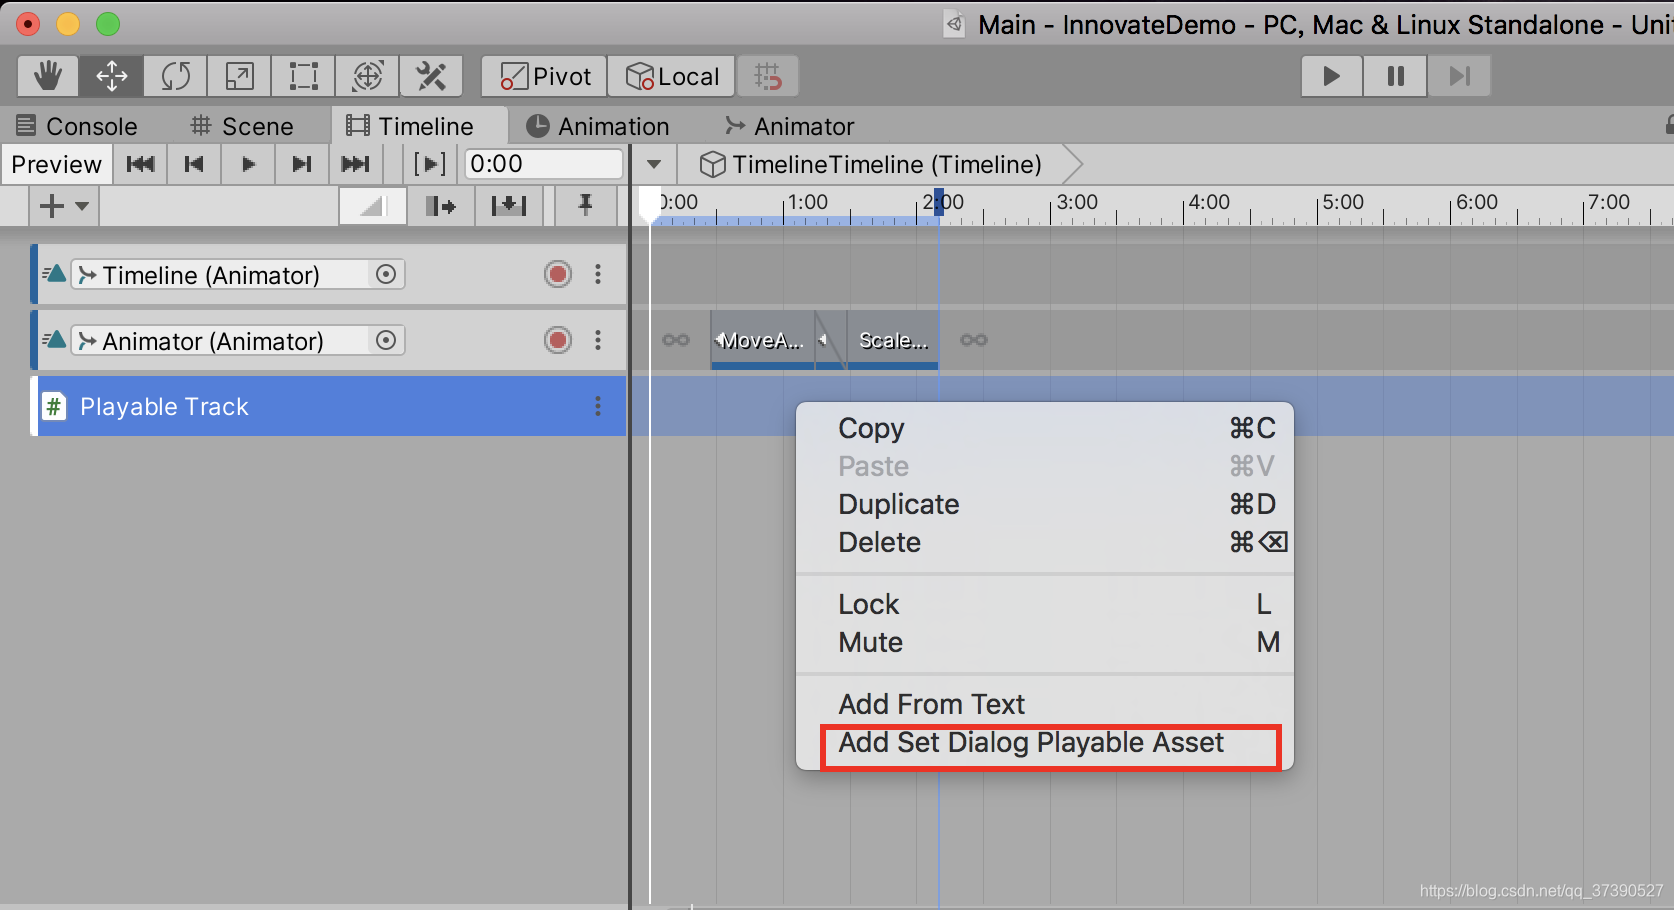Open Timeline (Animator) track options menu
This screenshot has height=910, width=1674.
coord(598,274)
